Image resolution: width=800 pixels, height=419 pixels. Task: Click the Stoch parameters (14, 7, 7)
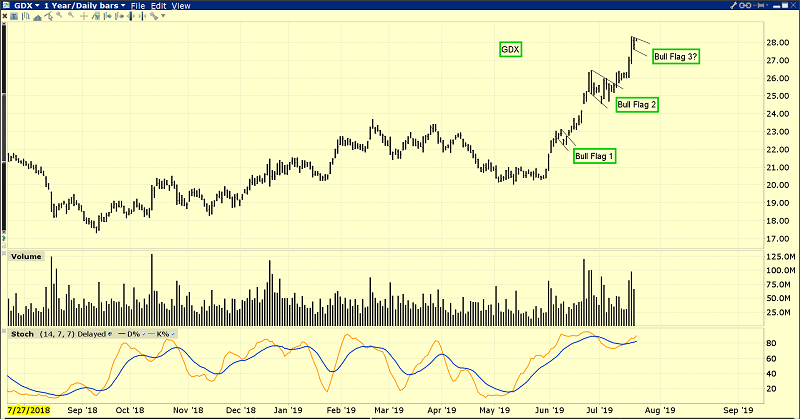click(x=57, y=334)
